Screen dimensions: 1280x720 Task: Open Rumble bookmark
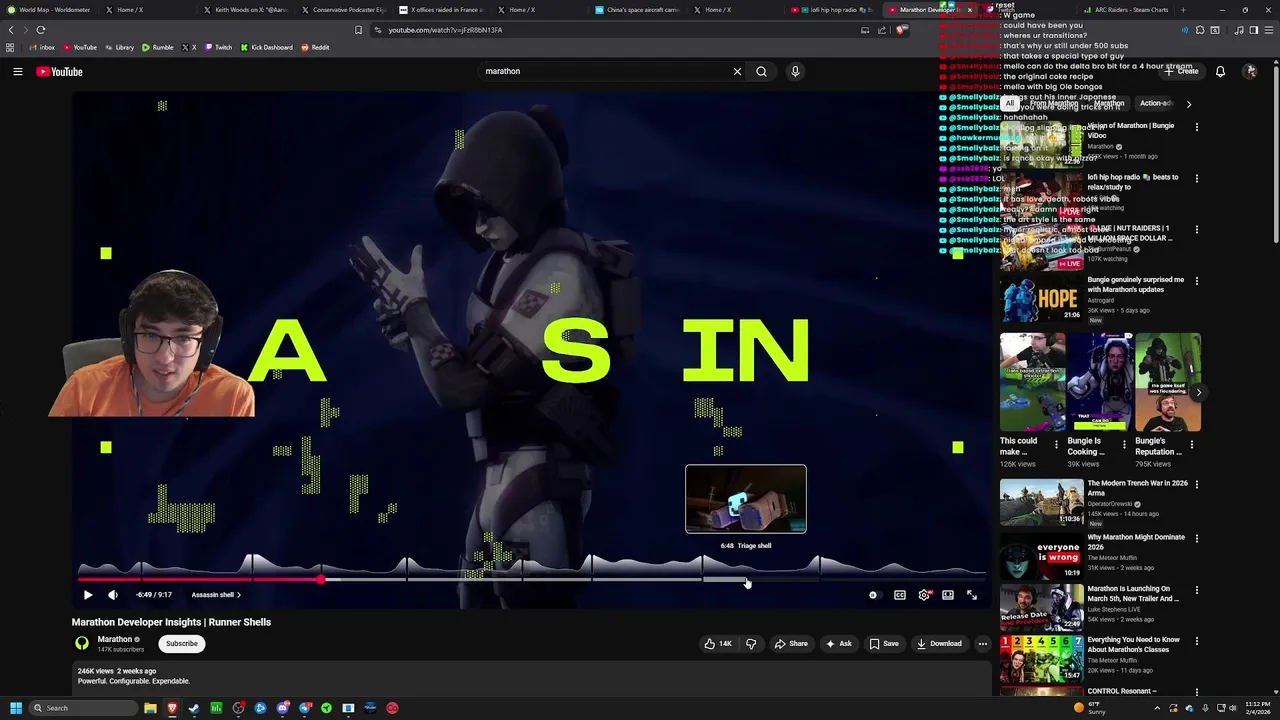(157, 47)
